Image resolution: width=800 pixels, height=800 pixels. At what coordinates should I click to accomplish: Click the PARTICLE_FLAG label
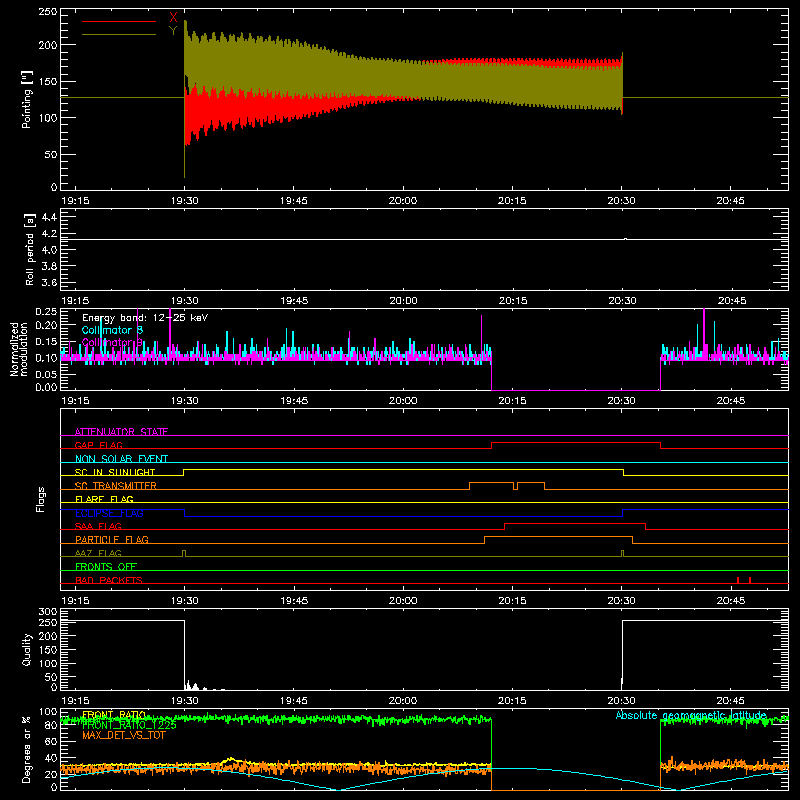pyautogui.click(x=112, y=539)
